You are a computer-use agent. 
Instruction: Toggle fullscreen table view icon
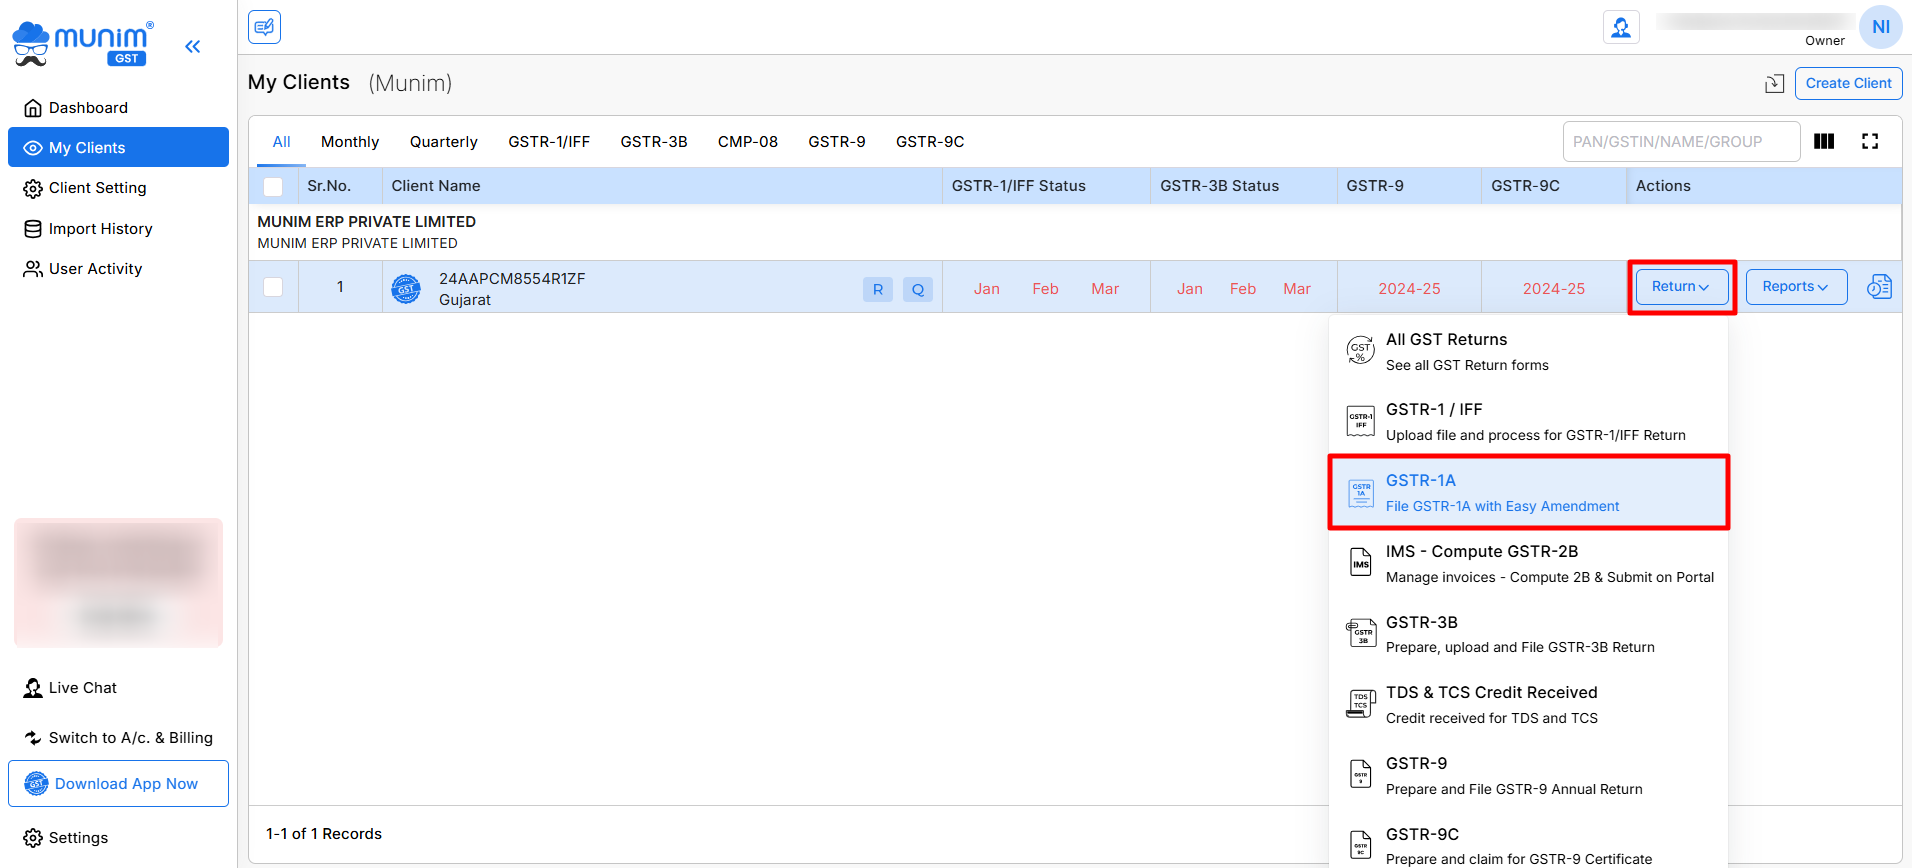tap(1869, 142)
